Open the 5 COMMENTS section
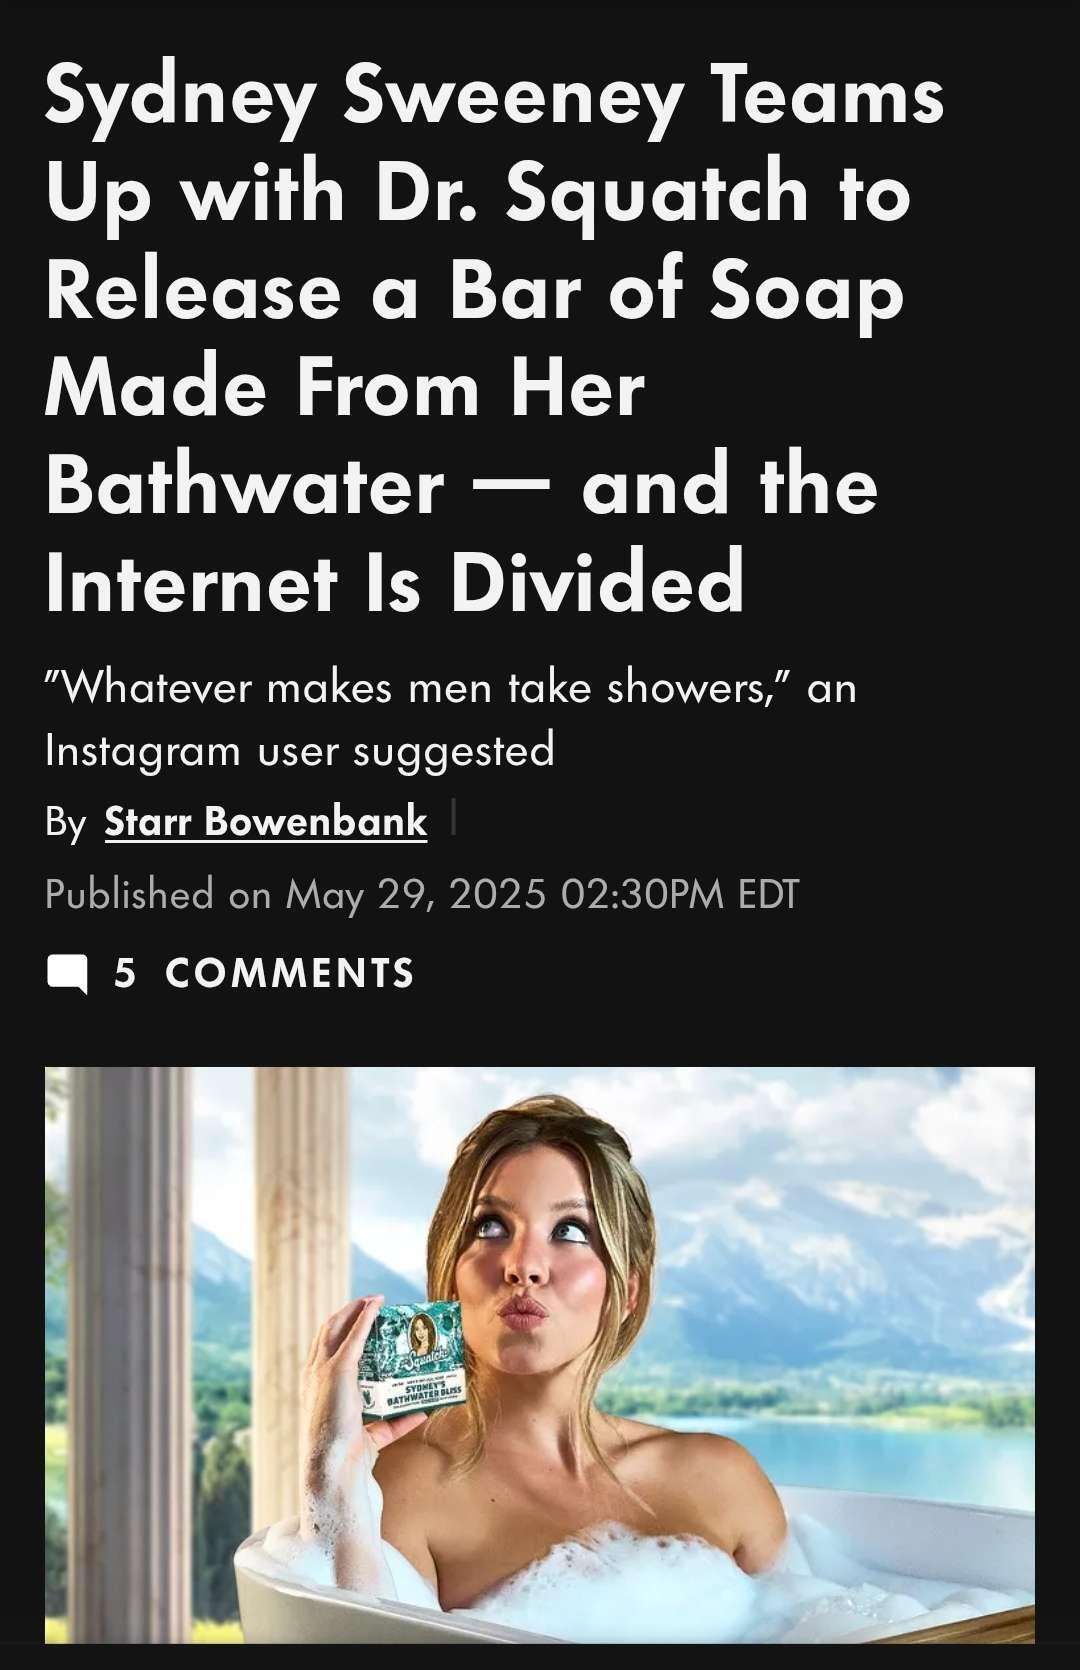Image resolution: width=1080 pixels, height=1670 pixels. [230, 973]
